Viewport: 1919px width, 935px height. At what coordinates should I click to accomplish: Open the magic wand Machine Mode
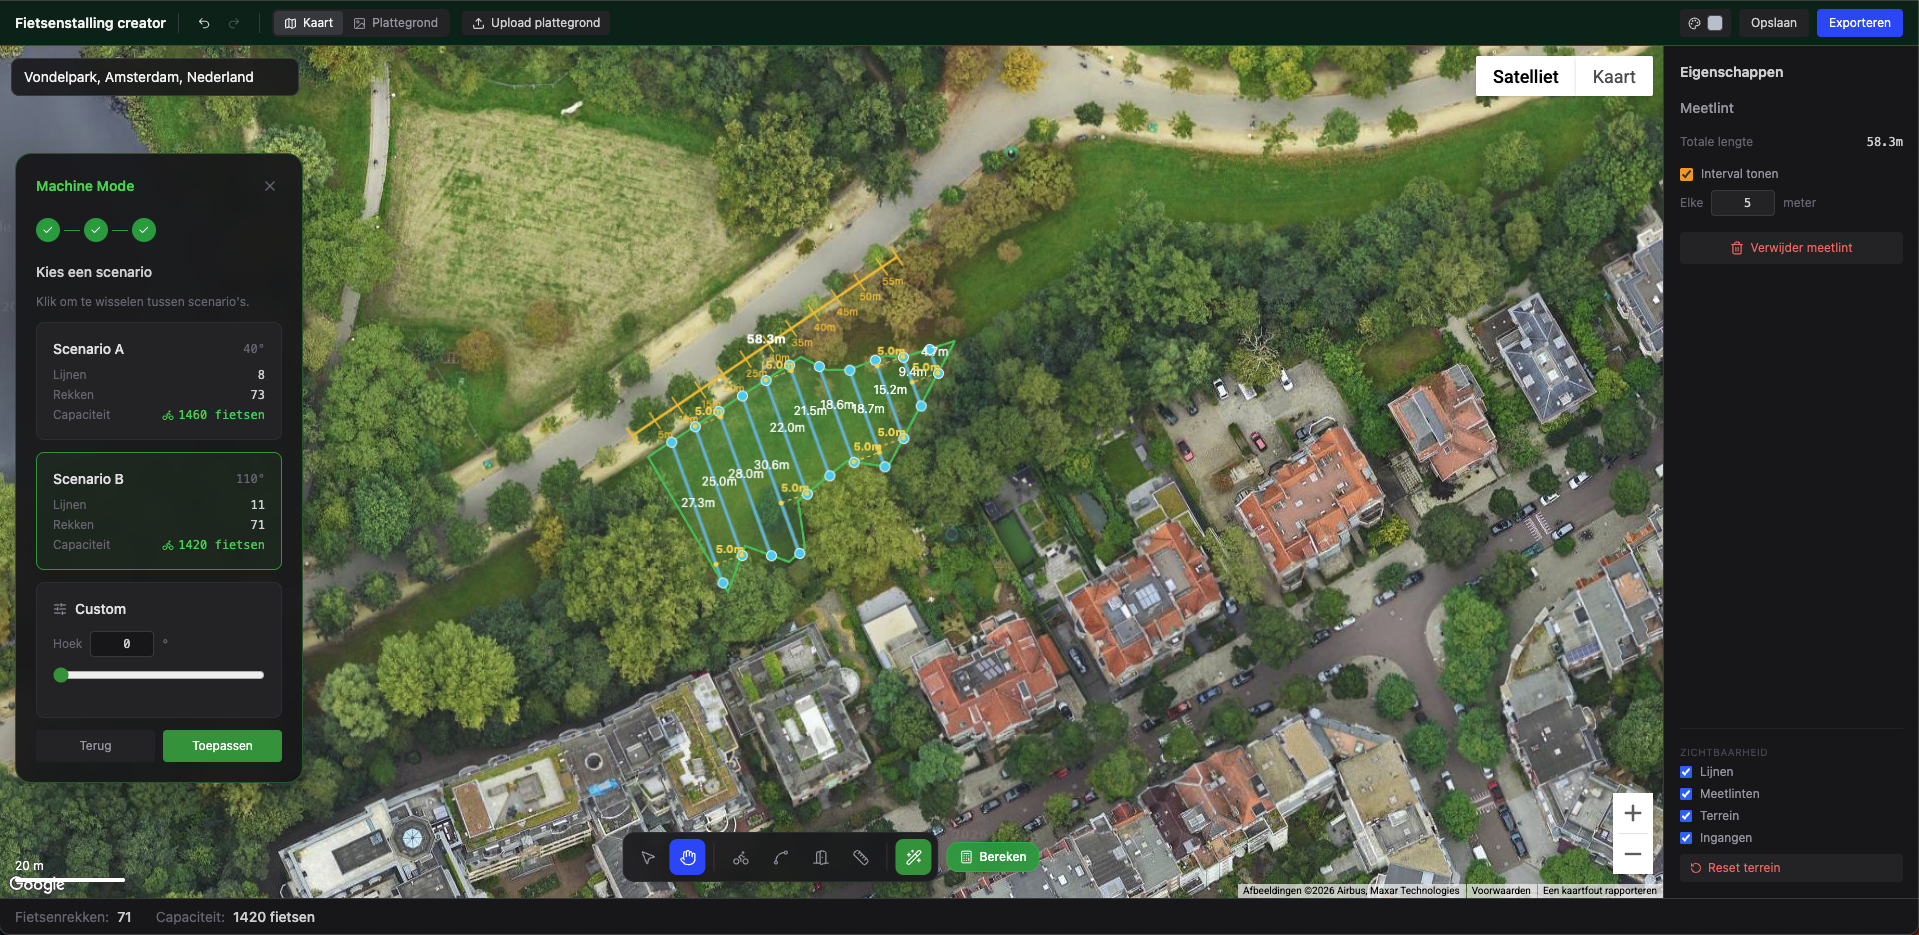[x=913, y=857]
